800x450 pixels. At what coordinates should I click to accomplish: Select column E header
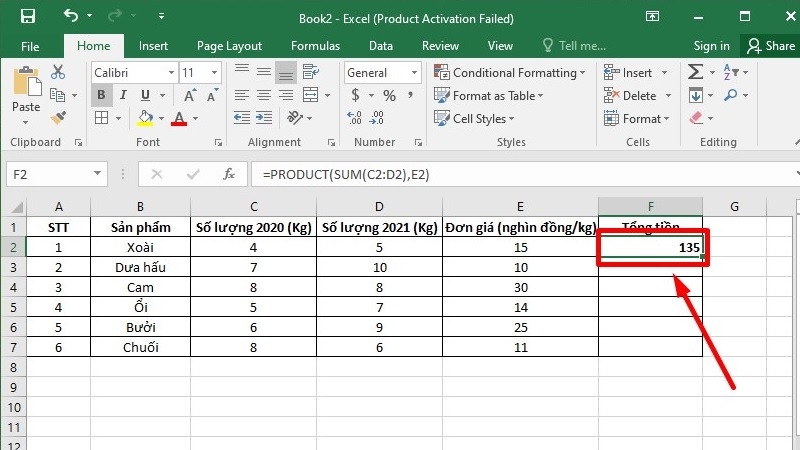tap(520, 206)
